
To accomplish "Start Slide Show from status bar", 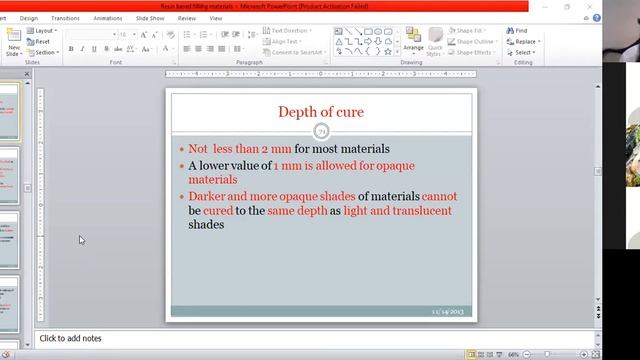I will click(x=499, y=355).
